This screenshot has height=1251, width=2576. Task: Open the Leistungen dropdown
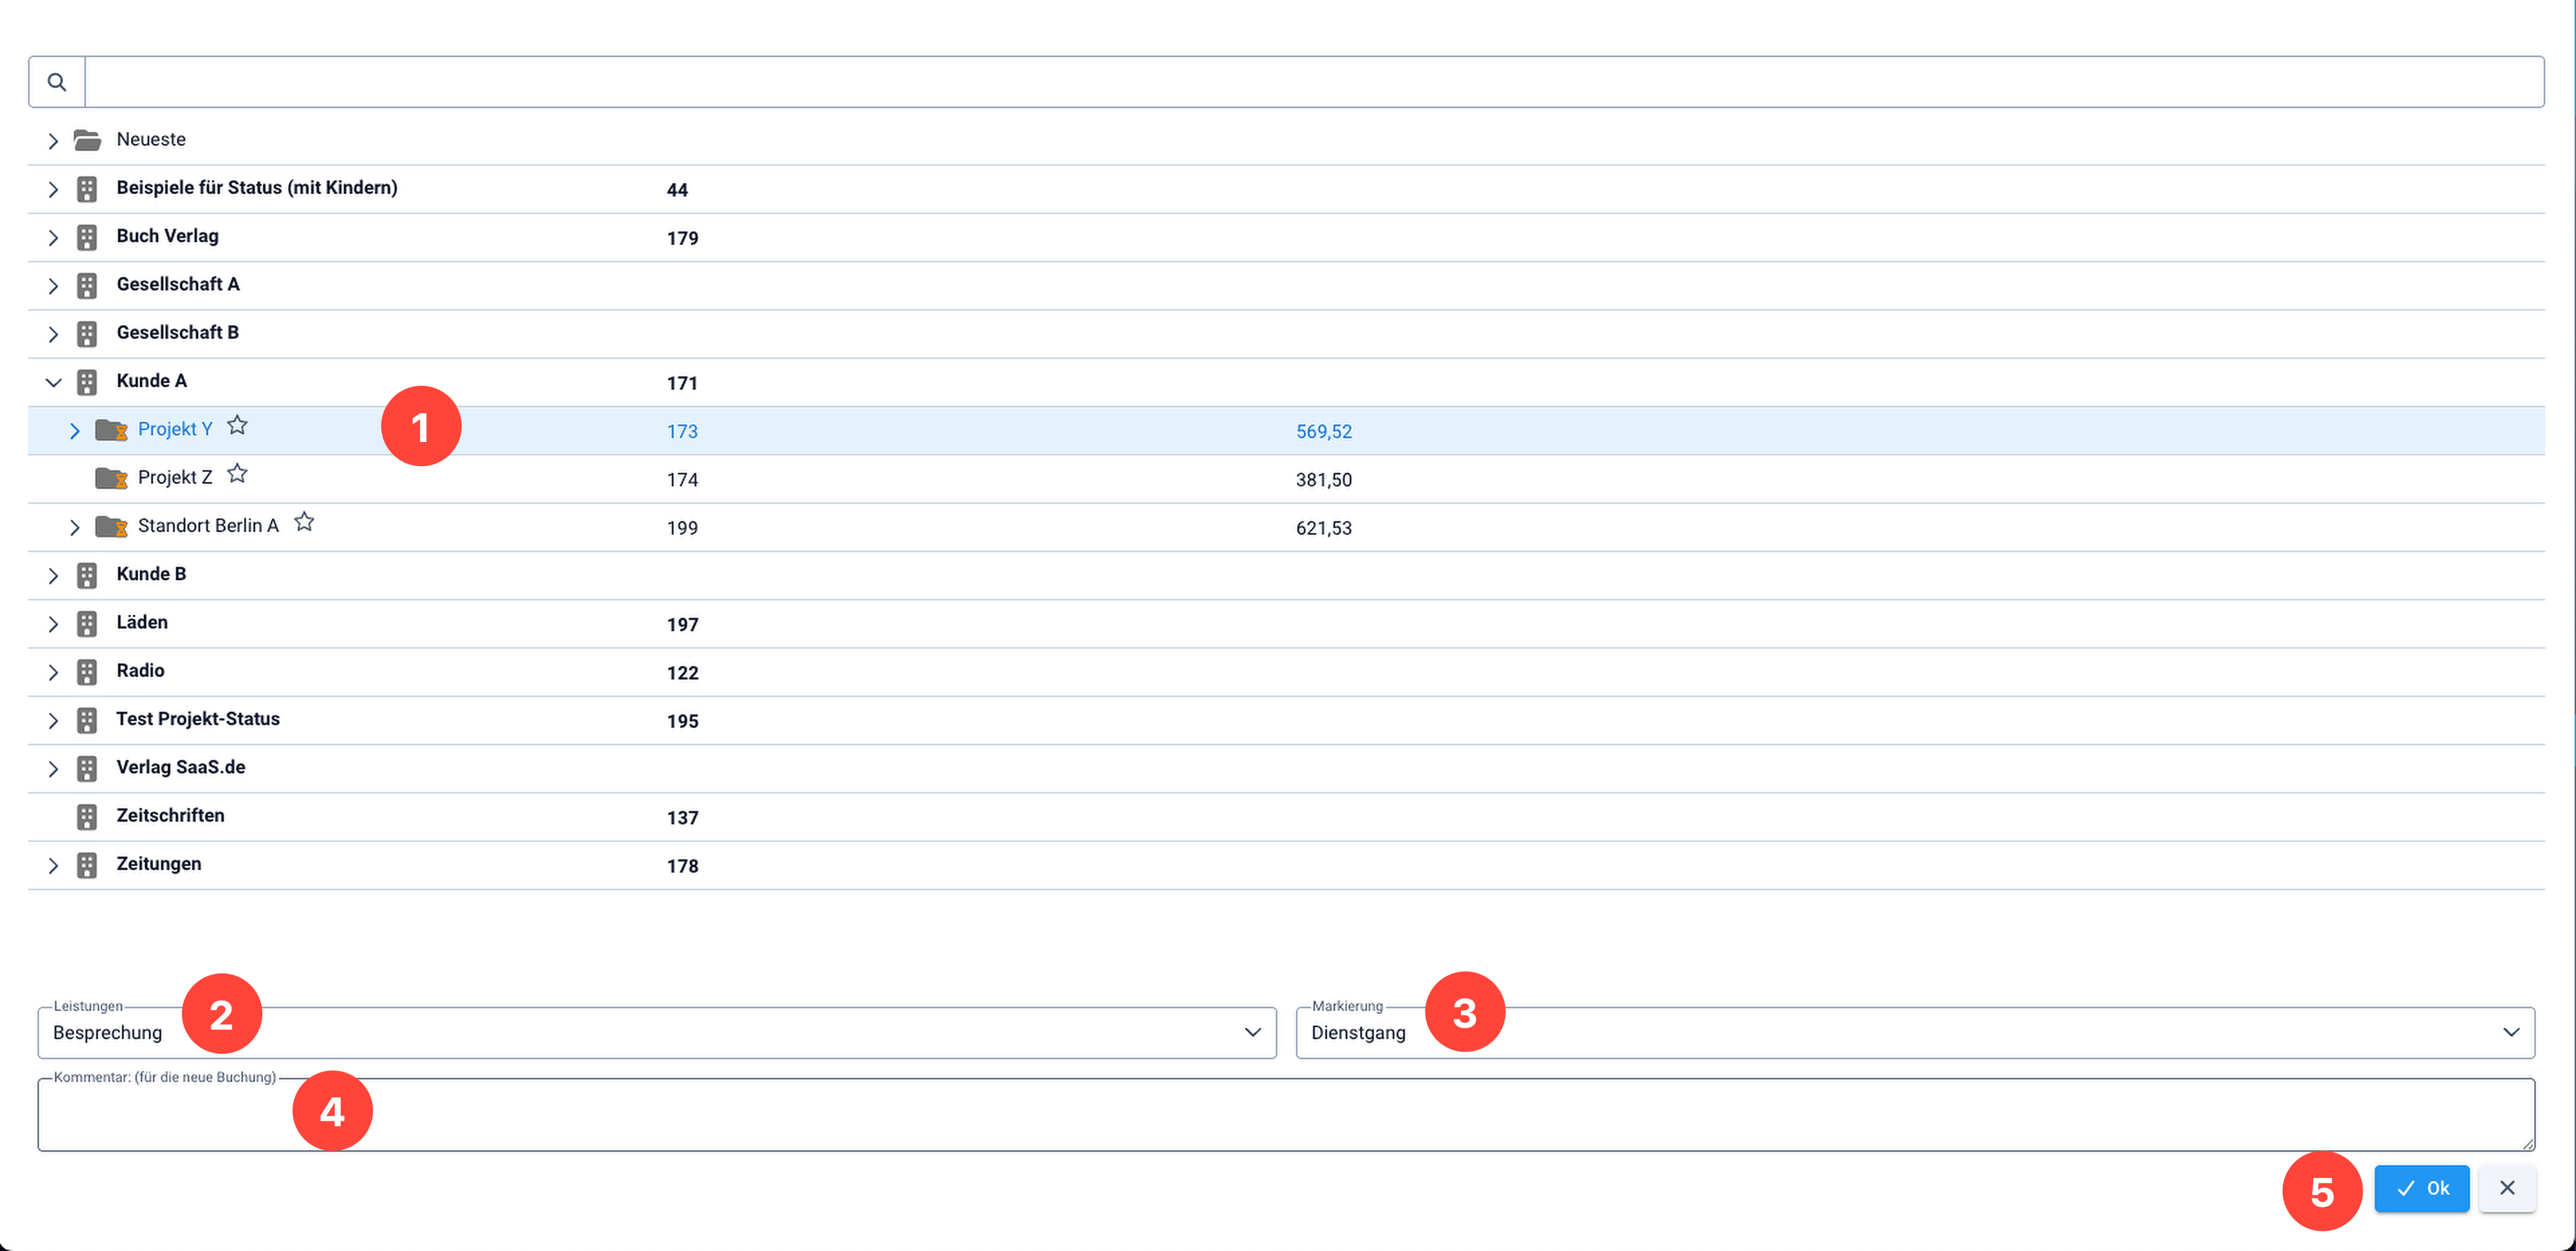(x=657, y=1032)
